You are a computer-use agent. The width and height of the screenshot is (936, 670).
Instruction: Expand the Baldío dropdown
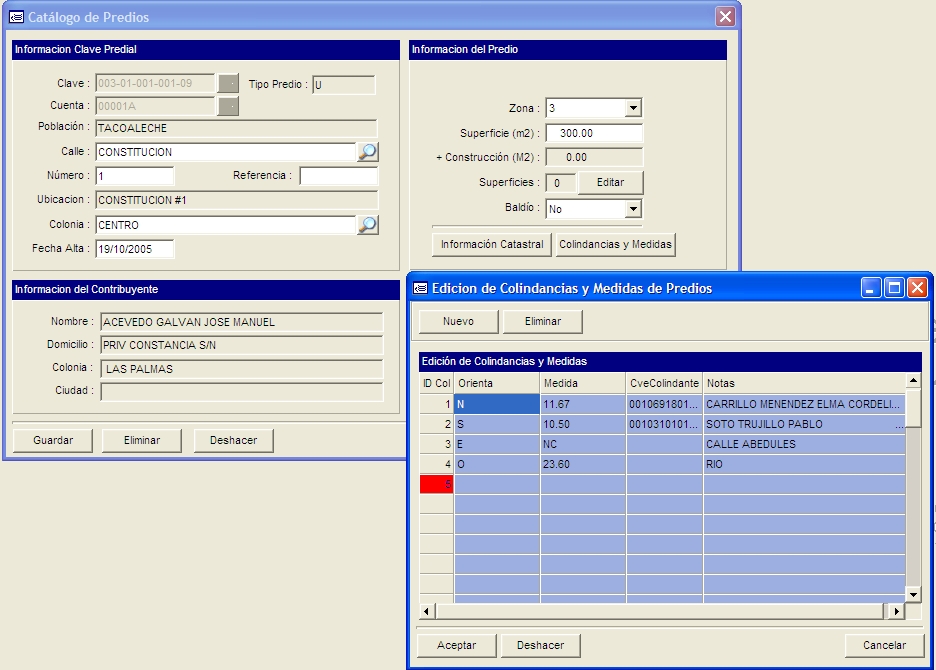[632, 209]
